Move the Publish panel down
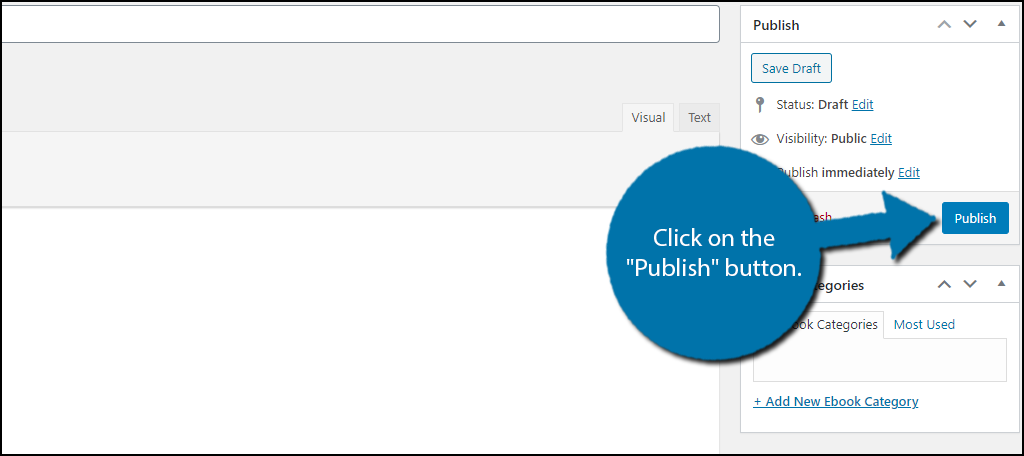Screen dimensions: 1024x456 coord(969,24)
